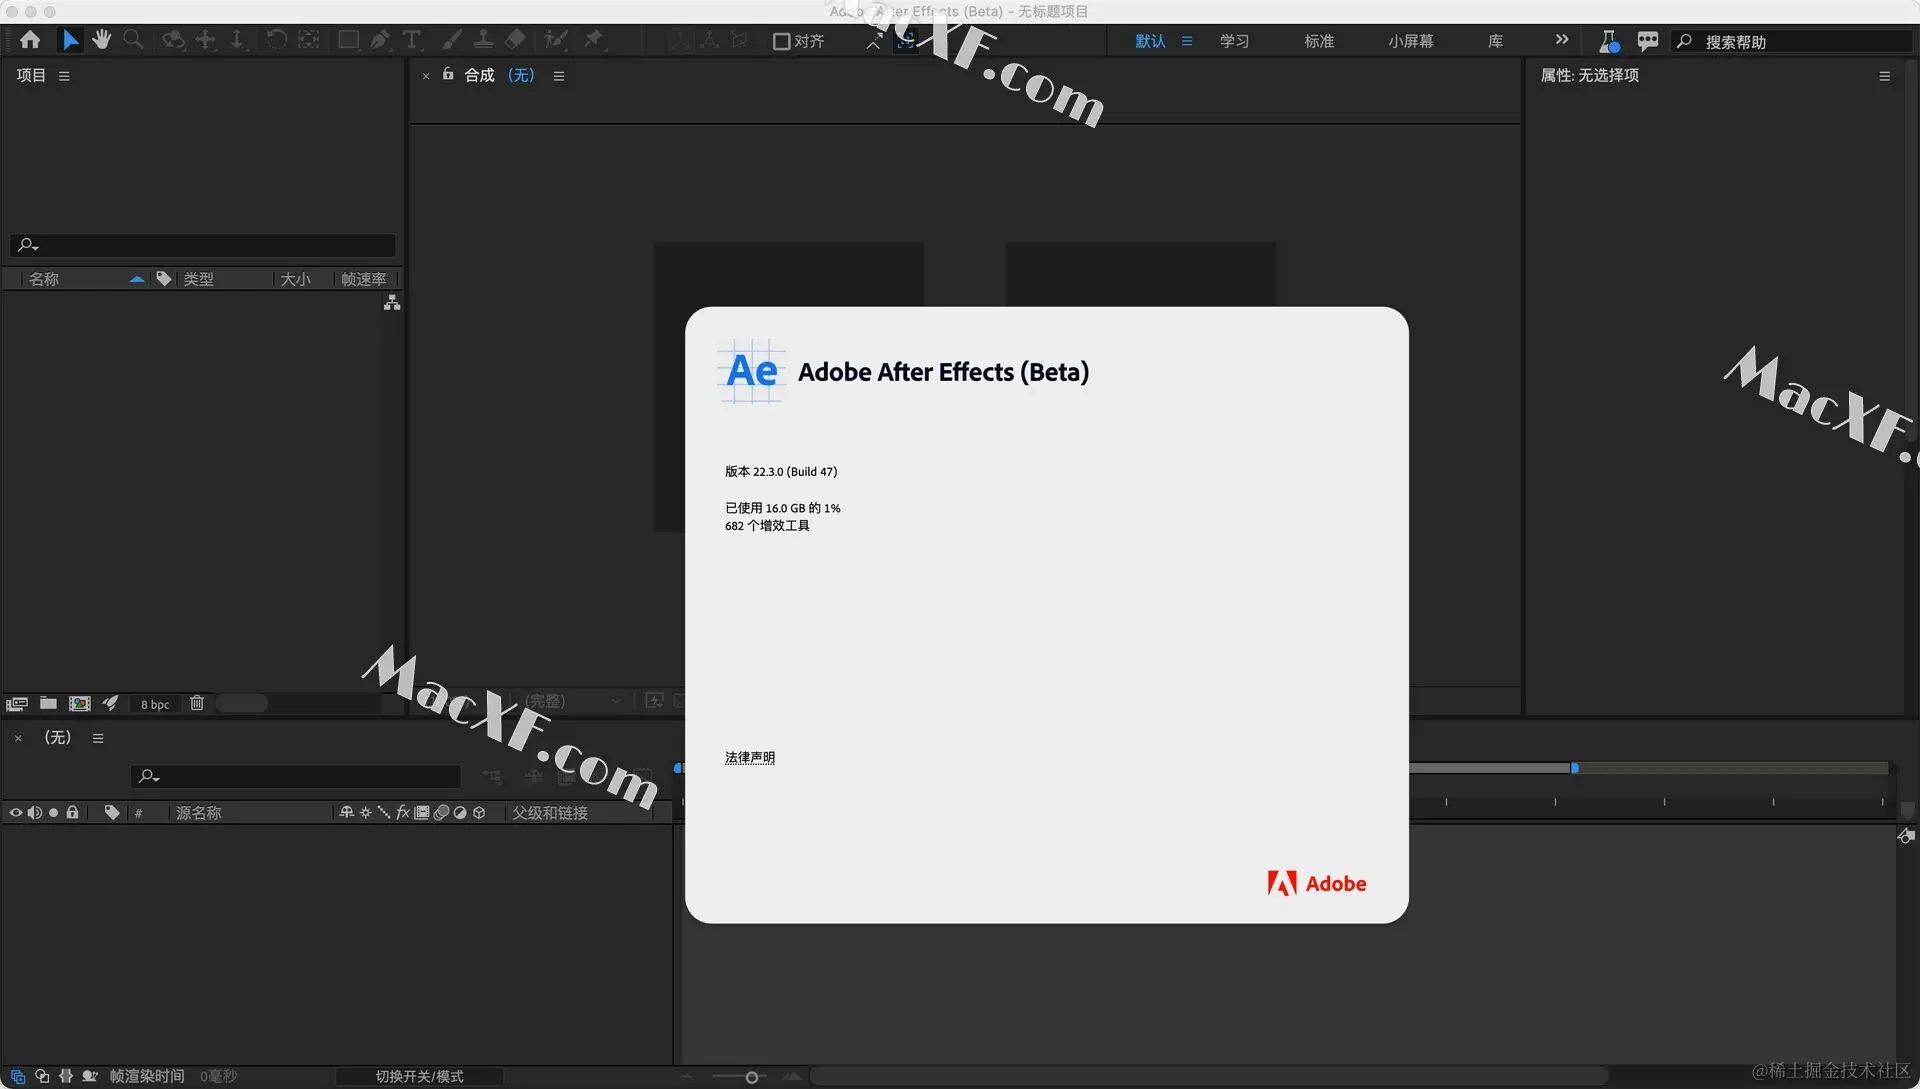Switch to the 学习 workspace
Viewport: 1920px width, 1089px height.
tap(1234, 41)
